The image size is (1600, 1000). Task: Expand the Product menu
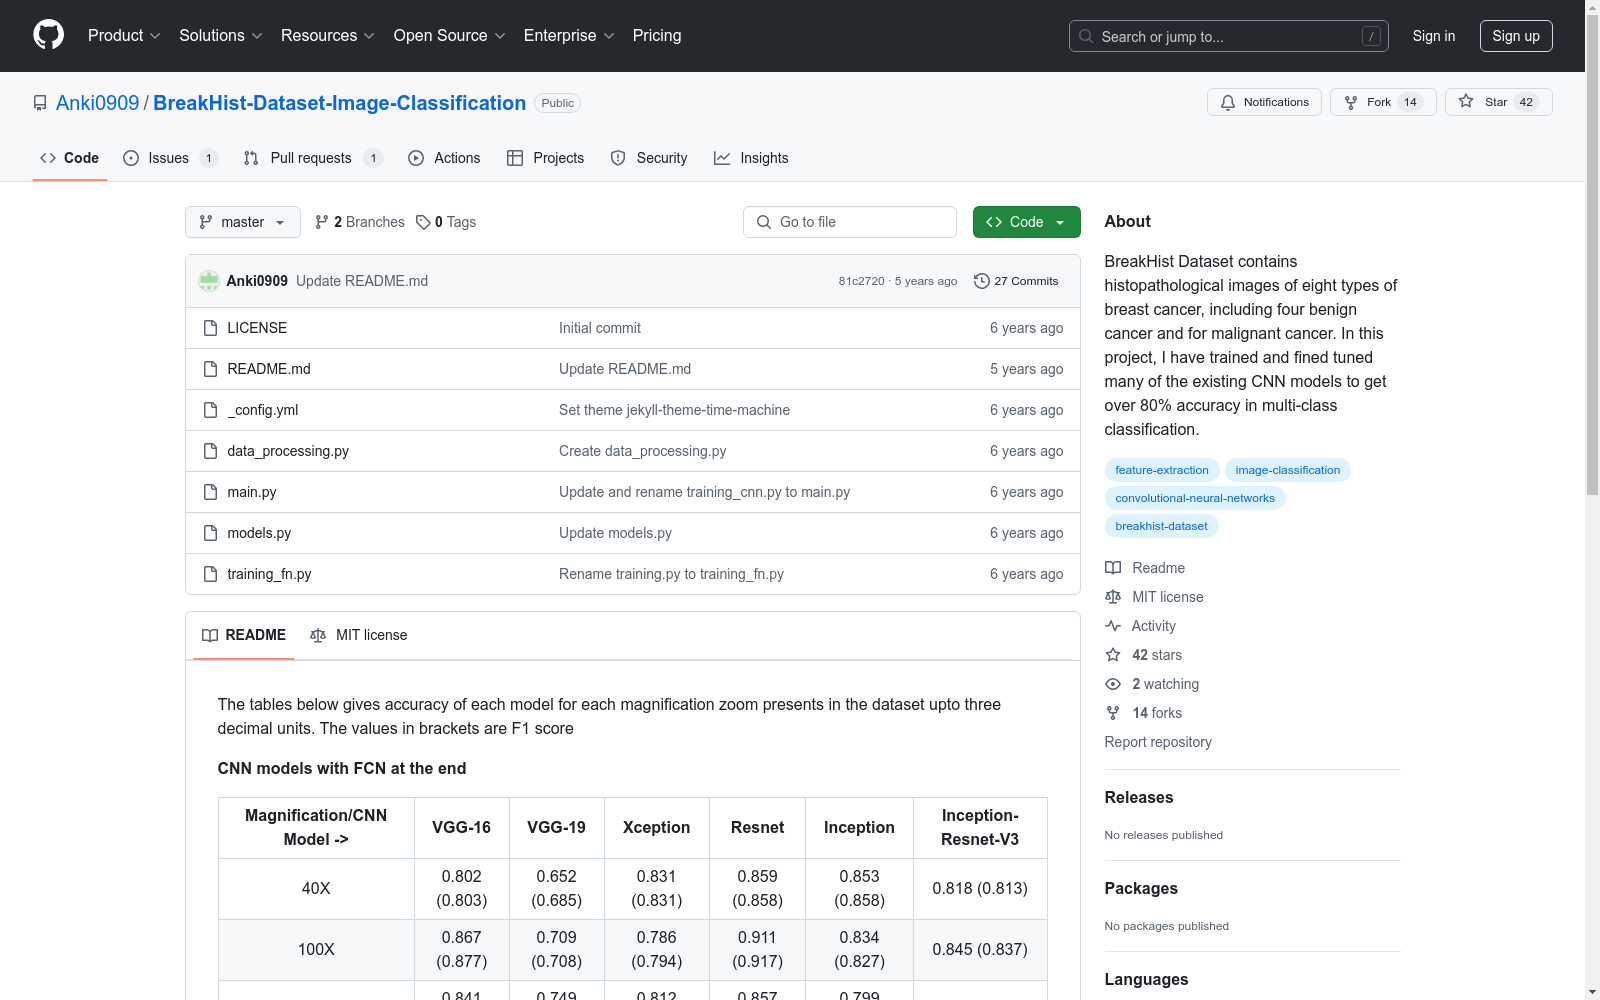click(124, 35)
